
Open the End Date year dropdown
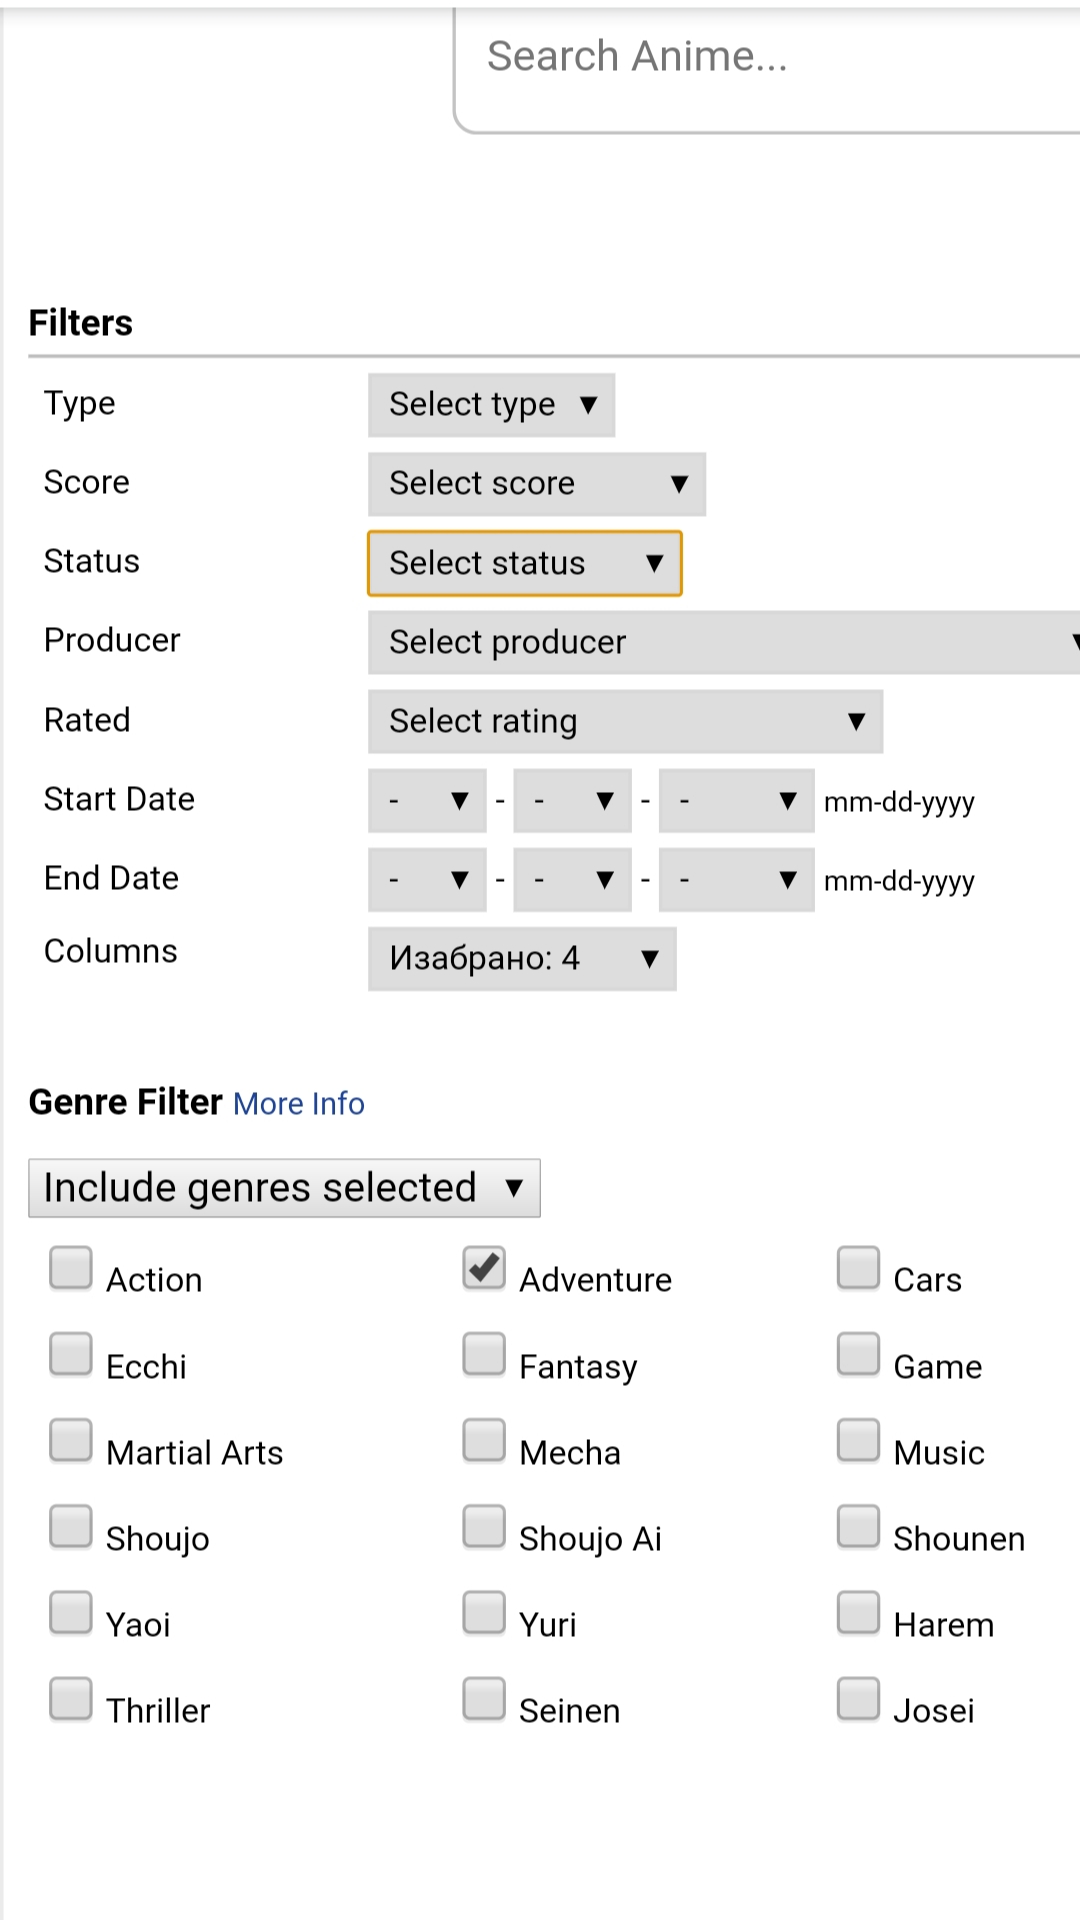(736, 880)
